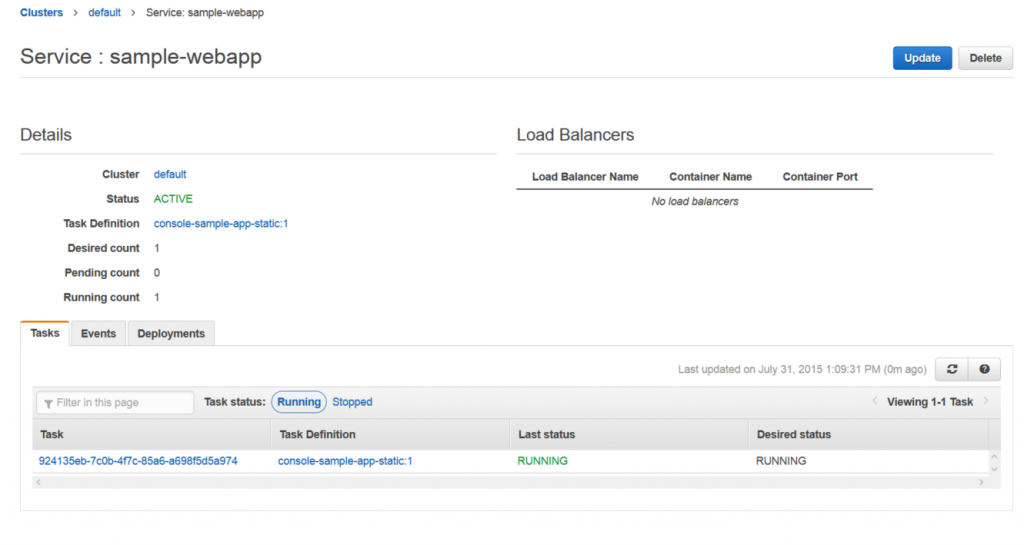
Task: Click the table's horizontal scrollbar track
Action: [x=509, y=482]
